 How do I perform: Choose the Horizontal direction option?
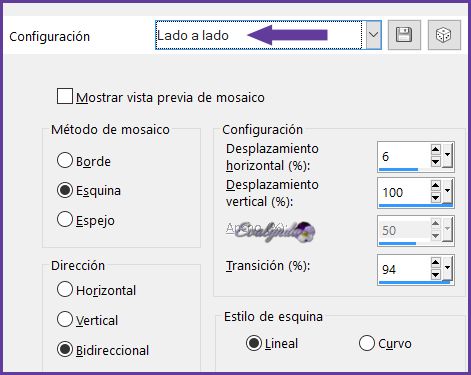click(65, 289)
